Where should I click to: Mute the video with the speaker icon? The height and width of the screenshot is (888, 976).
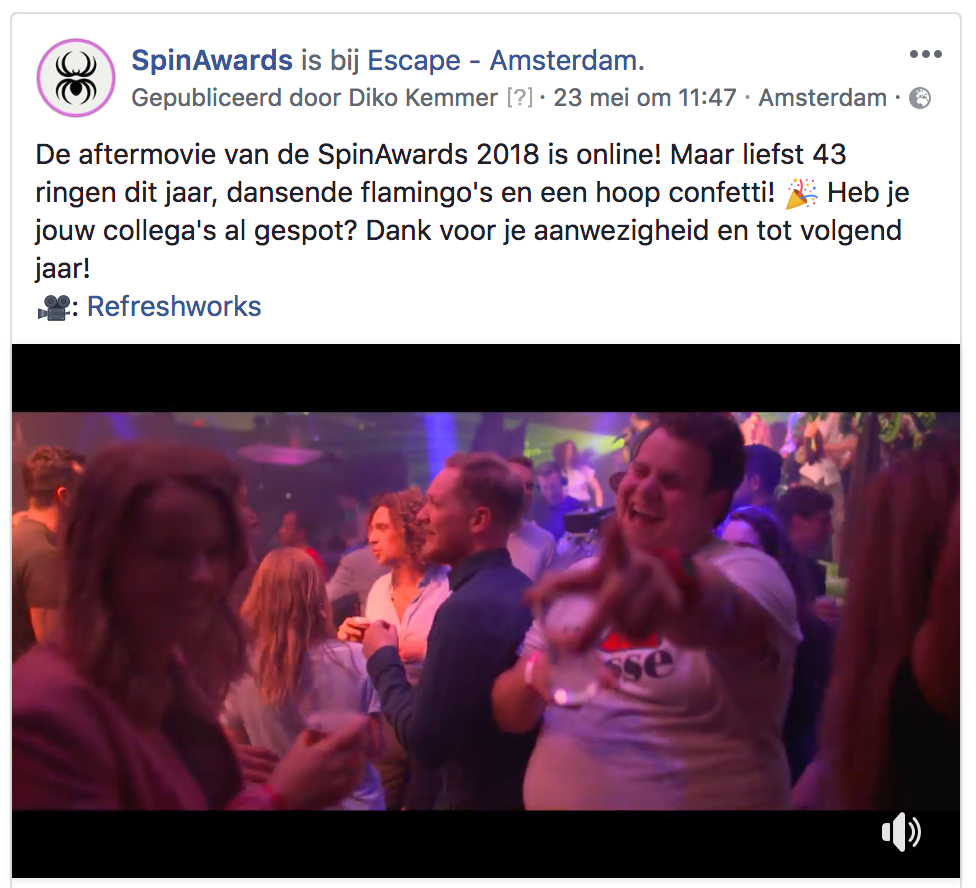(901, 832)
